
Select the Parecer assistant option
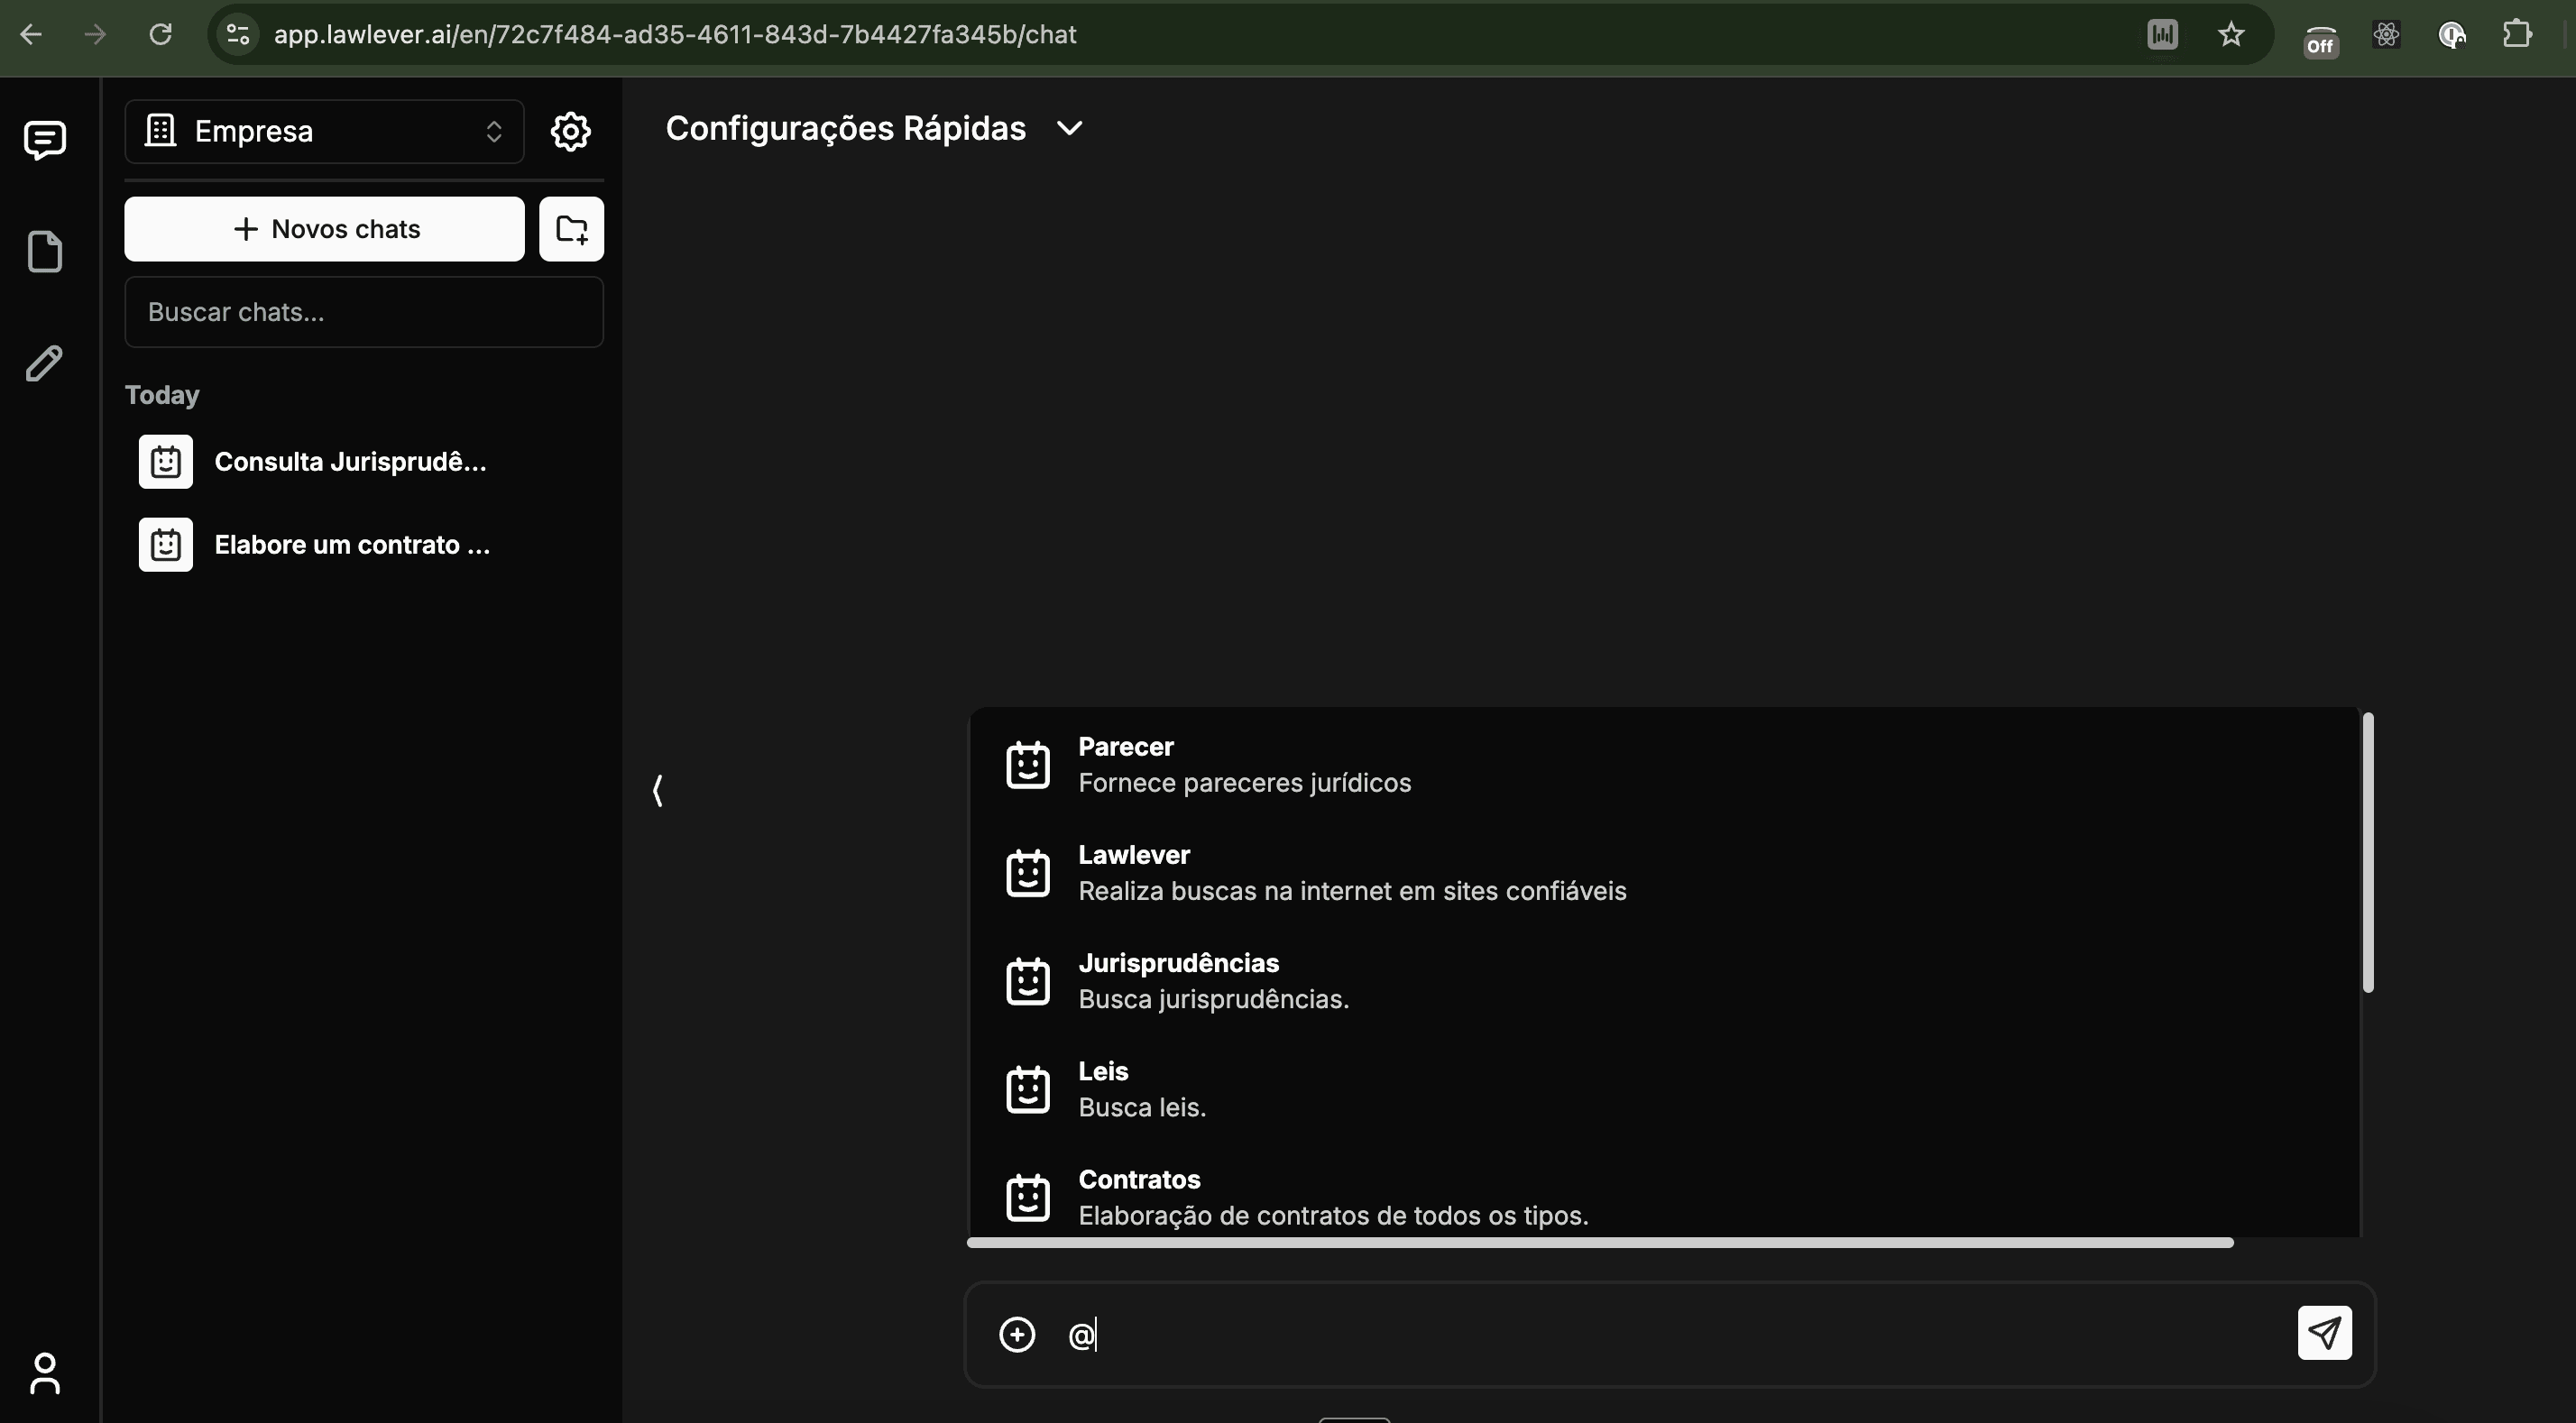1664,765
